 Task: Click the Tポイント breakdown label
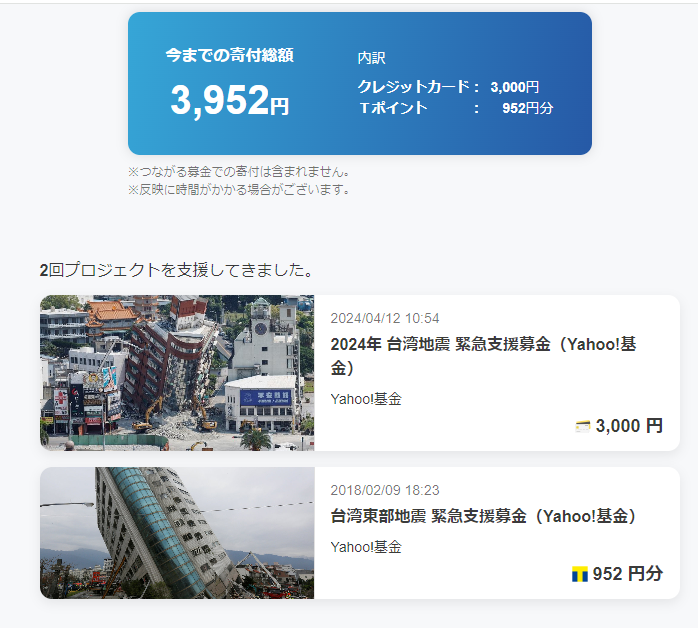[x=394, y=108]
